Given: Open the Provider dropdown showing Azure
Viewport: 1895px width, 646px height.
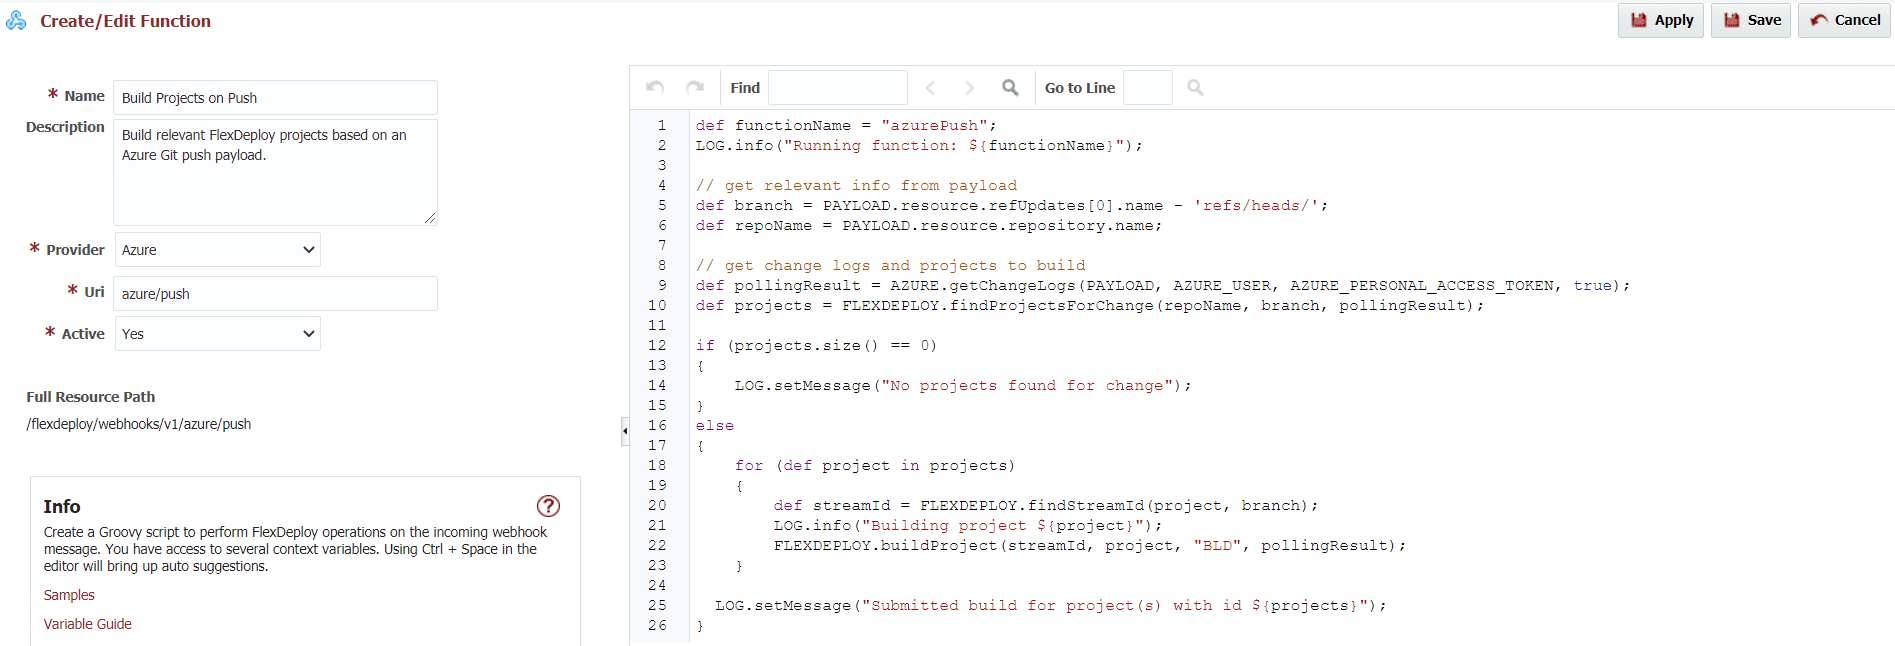Looking at the screenshot, I should coord(218,250).
